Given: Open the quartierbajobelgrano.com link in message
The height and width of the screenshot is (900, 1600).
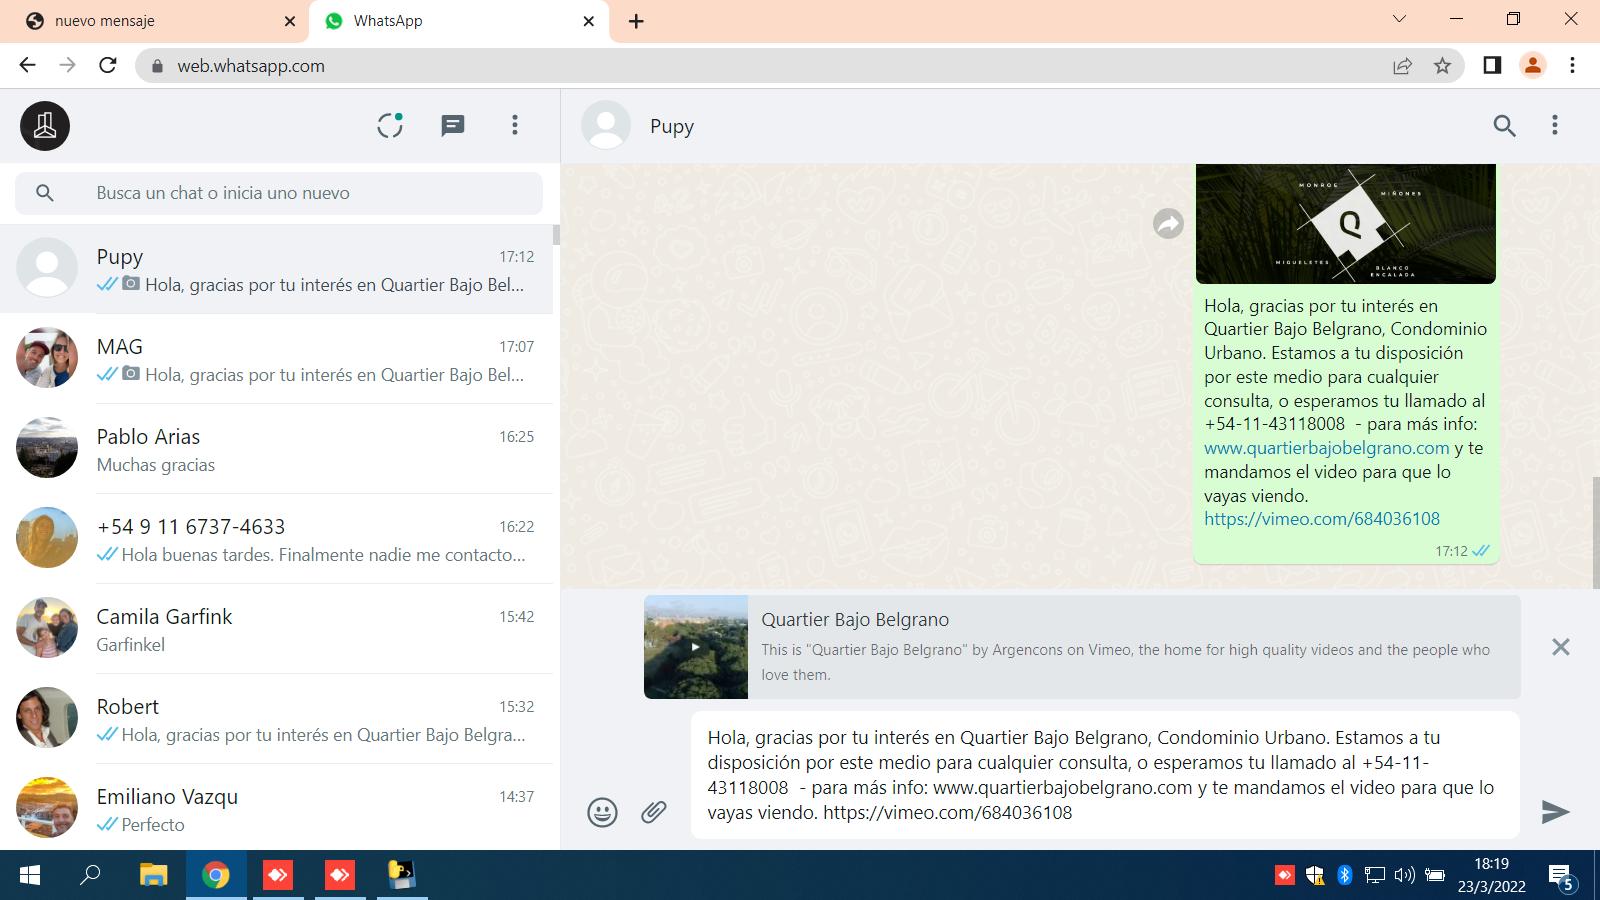Looking at the screenshot, I should coord(1326,448).
